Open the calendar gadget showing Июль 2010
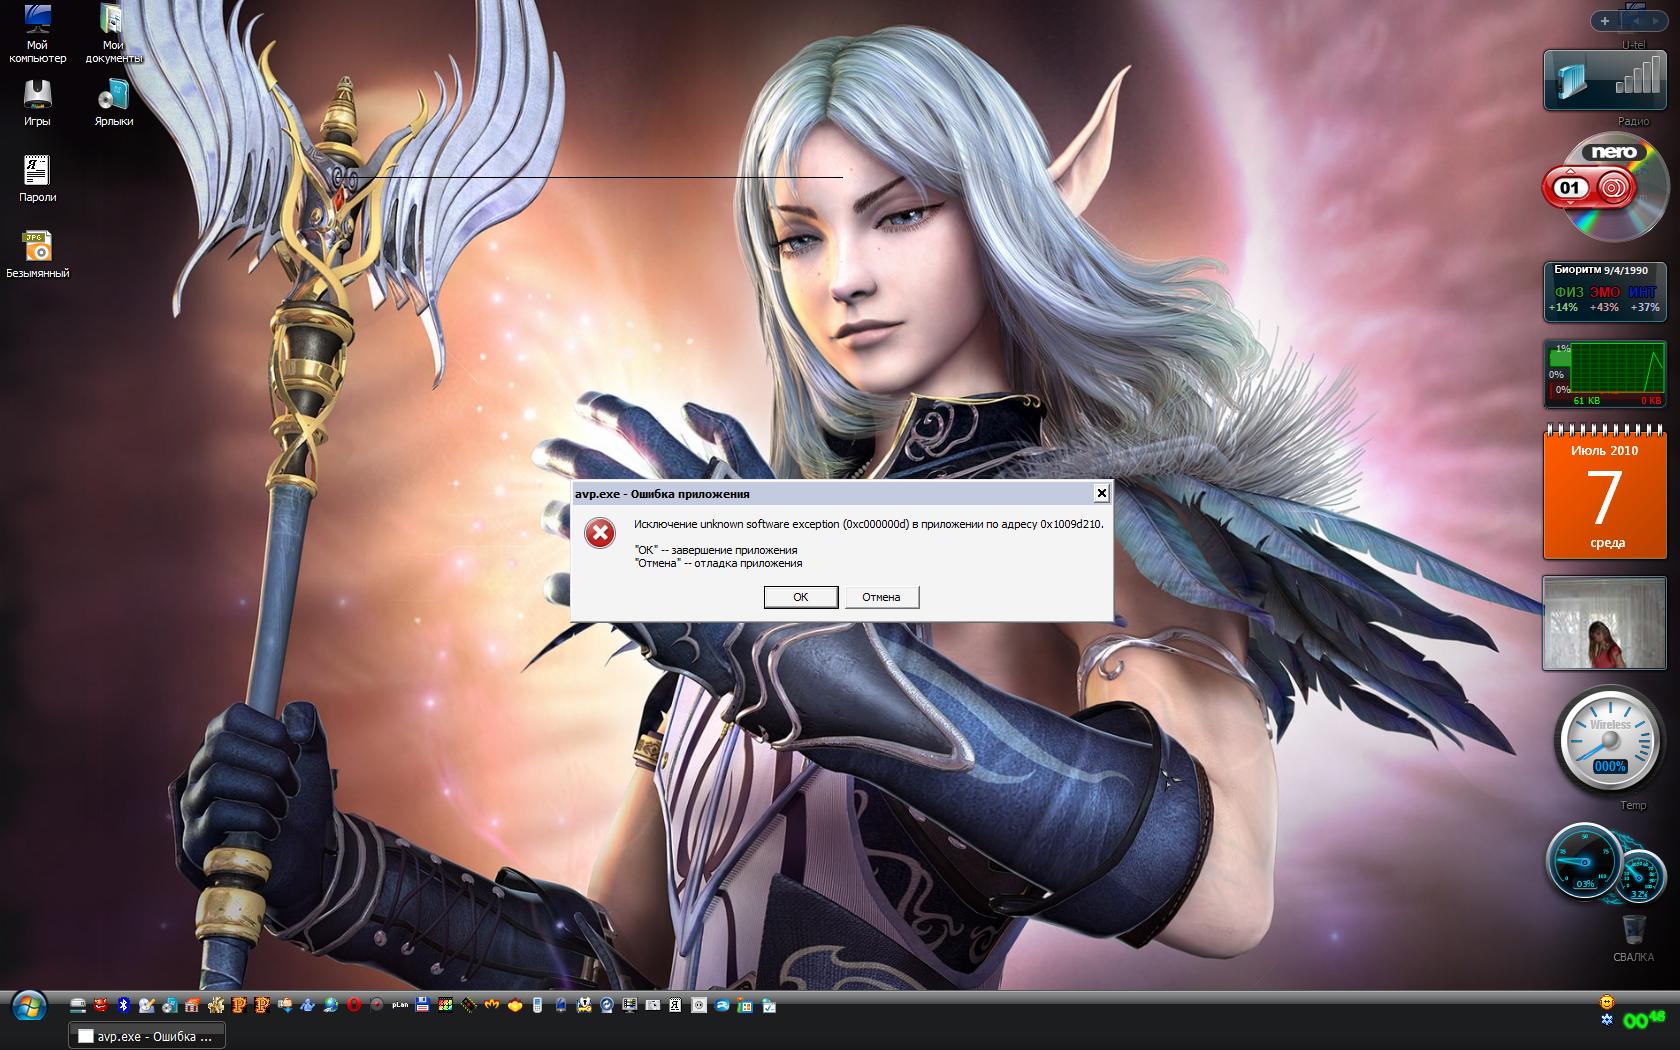Screen dimensions: 1680x1050 (1605, 492)
